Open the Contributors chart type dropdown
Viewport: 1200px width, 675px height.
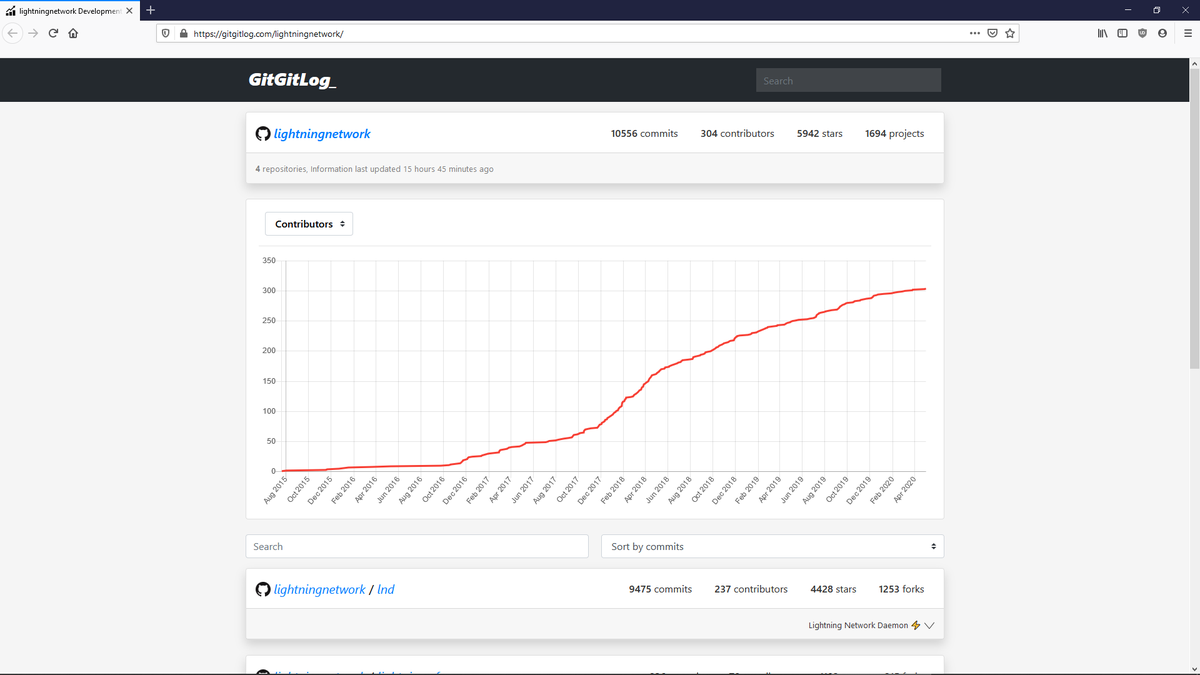(x=309, y=224)
